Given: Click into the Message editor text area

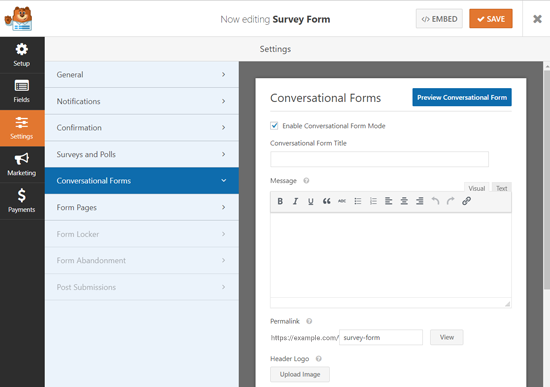Looking at the screenshot, I should coord(391,255).
